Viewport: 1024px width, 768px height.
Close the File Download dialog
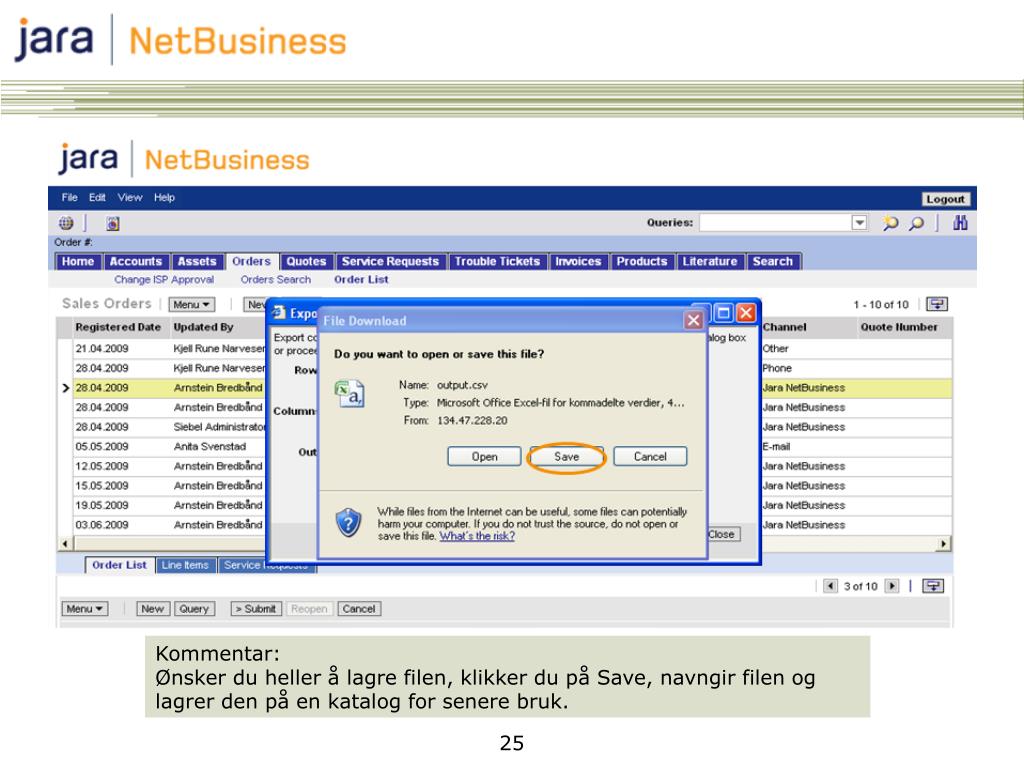point(694,320)
